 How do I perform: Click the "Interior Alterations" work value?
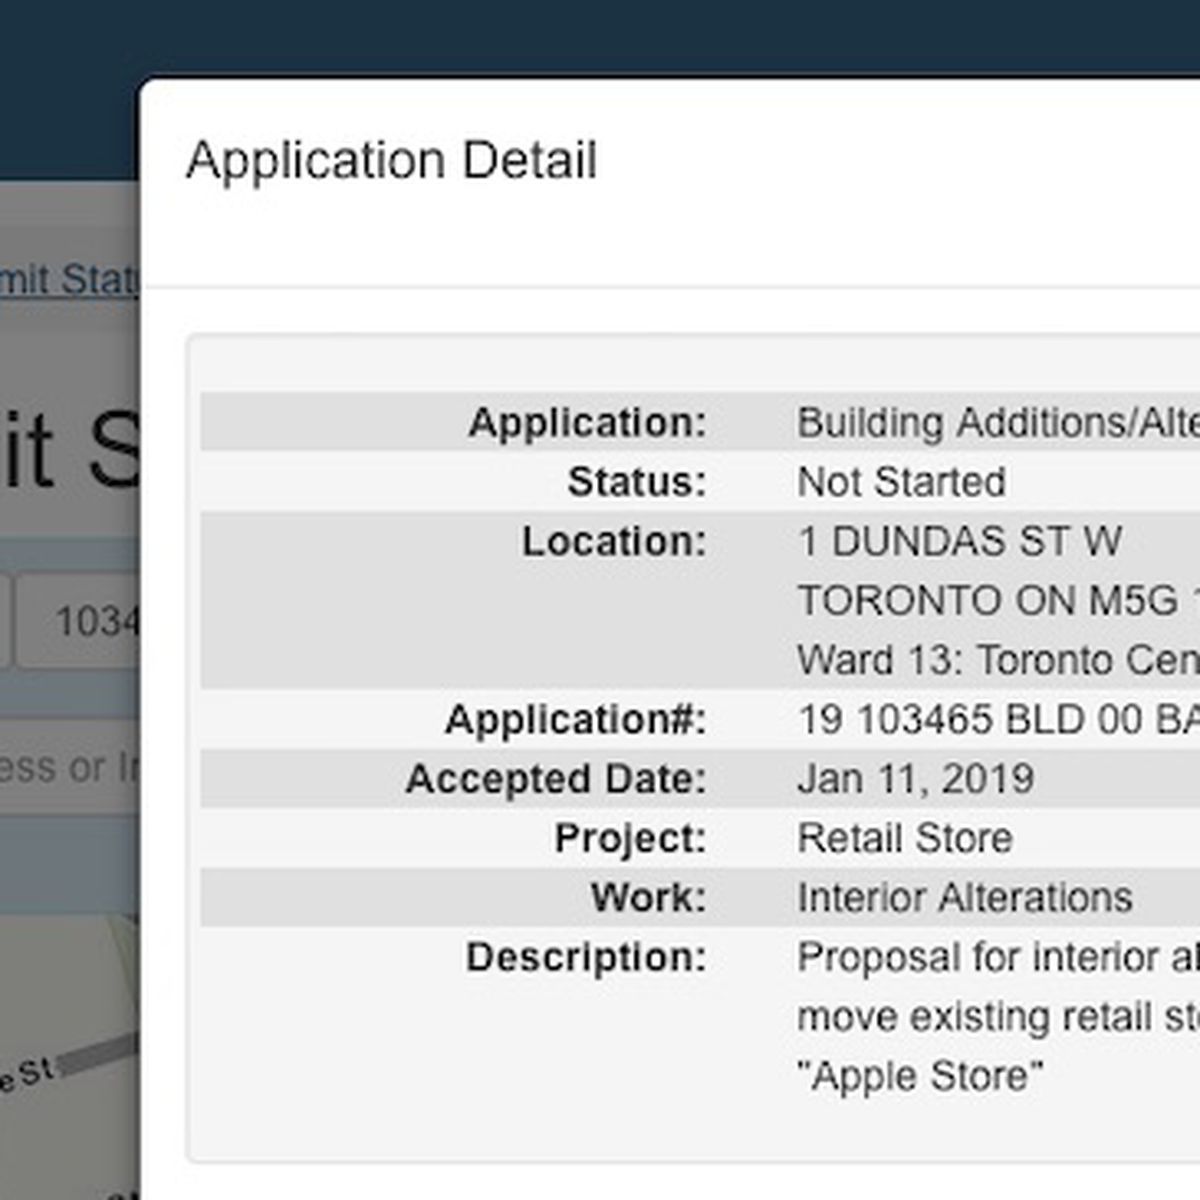tap(964, 897)
